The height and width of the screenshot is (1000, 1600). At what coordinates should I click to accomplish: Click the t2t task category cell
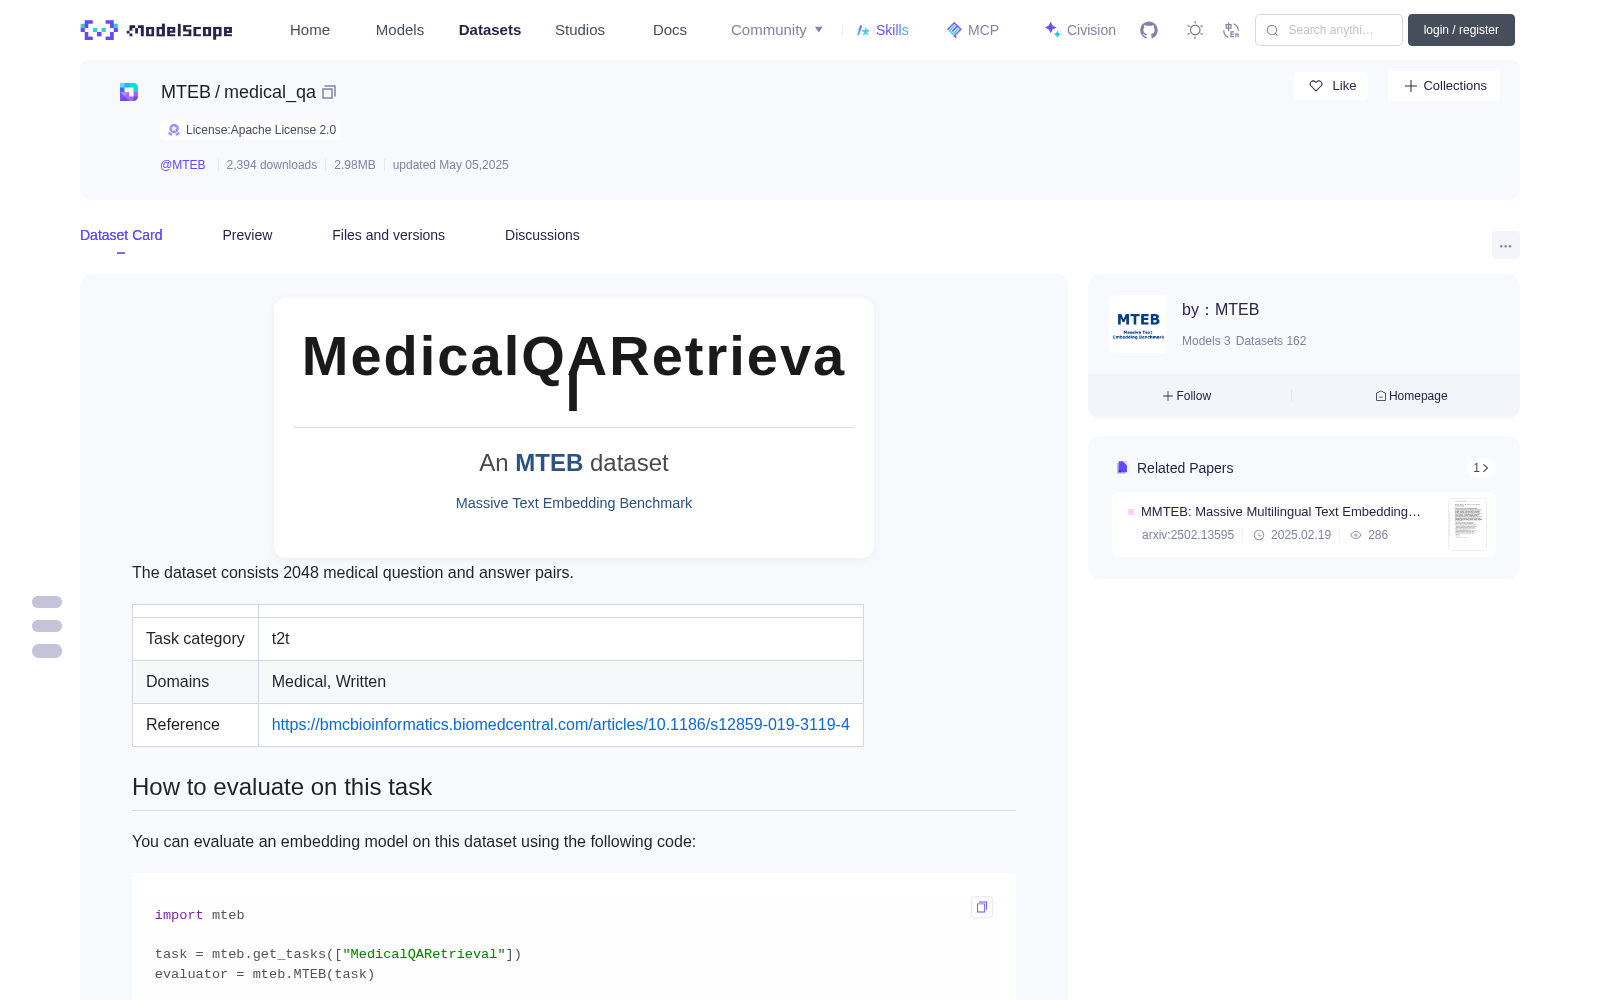[560, 638]
